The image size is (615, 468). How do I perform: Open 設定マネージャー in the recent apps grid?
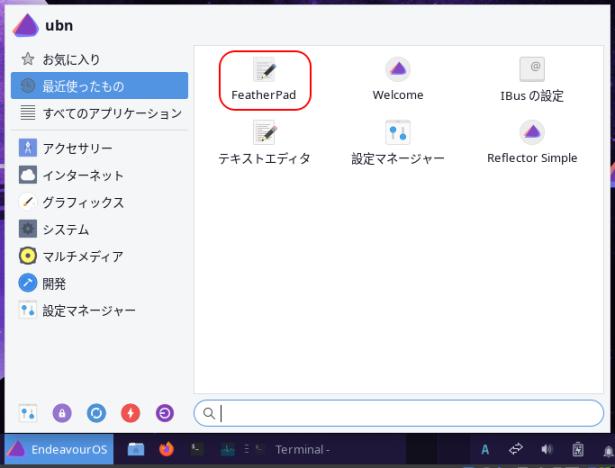tap(398, 143)
